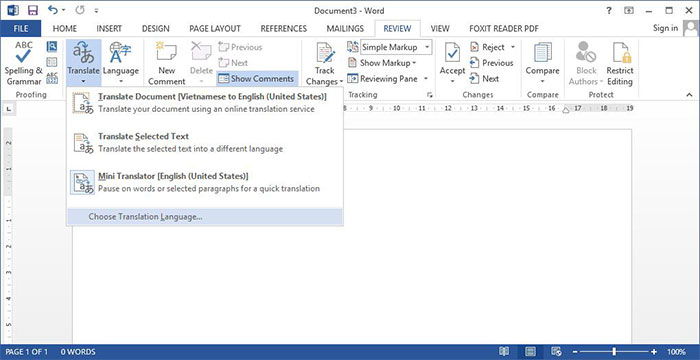The height and width of the screenshot is (360, 700).
Task: Open the MAILINGS tab
Action: click(345, 29)
